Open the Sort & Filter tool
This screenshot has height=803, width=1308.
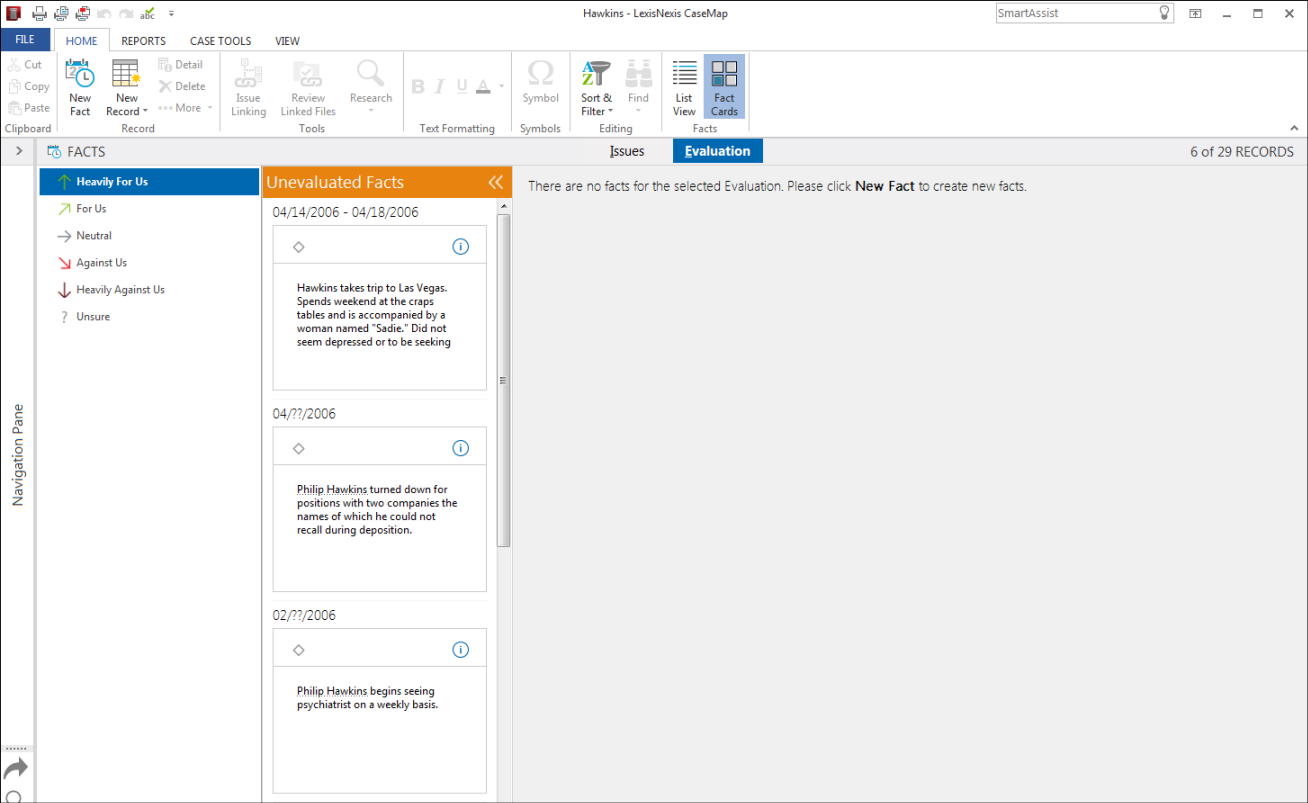click(596, 88)
